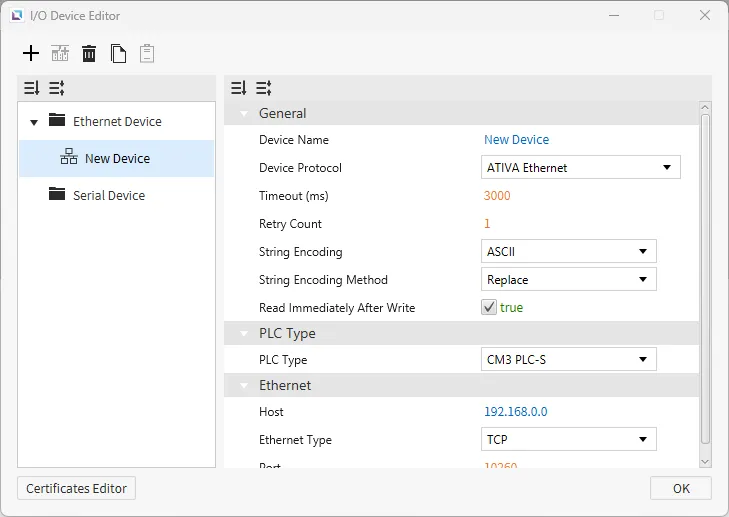Image resolution: width=729 pixels, height=517 pixels.
Task: Click the Paste clipboard icon
Action: [x=147, y=54]
